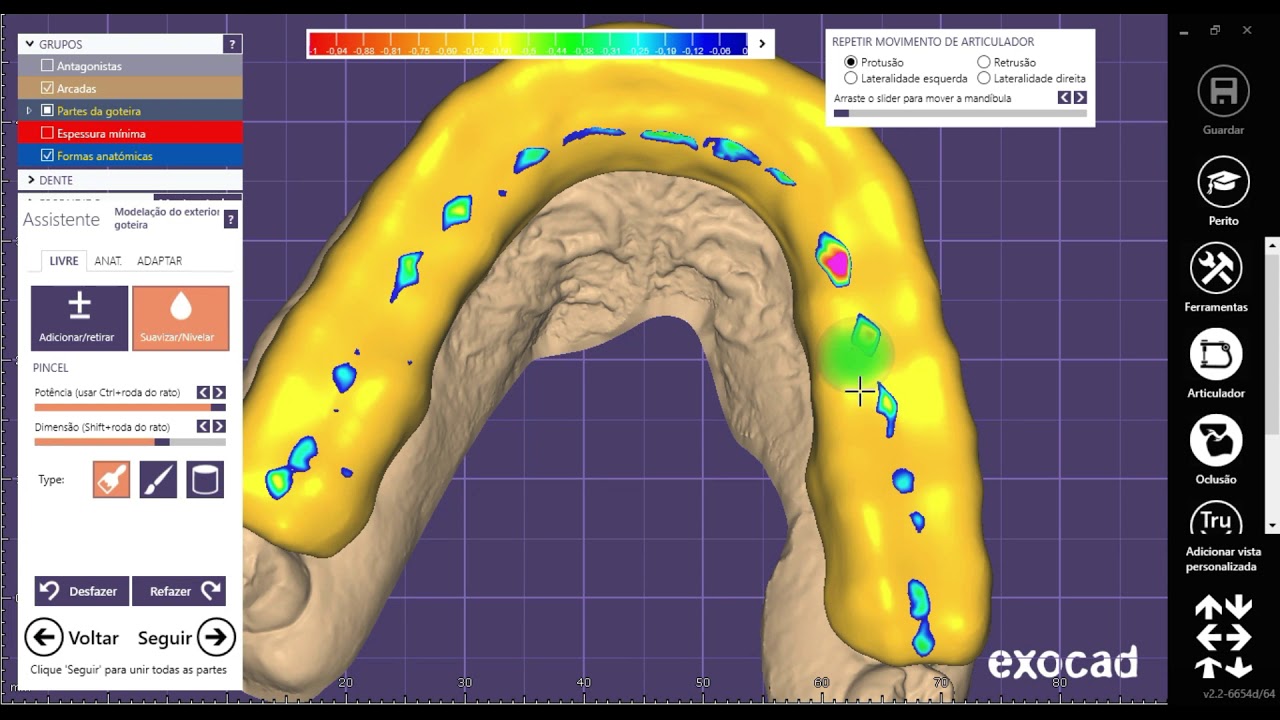Click the Tru icon in right sidebar
The width and height of the screenshot is (1280, 720).
[1216, 520]
